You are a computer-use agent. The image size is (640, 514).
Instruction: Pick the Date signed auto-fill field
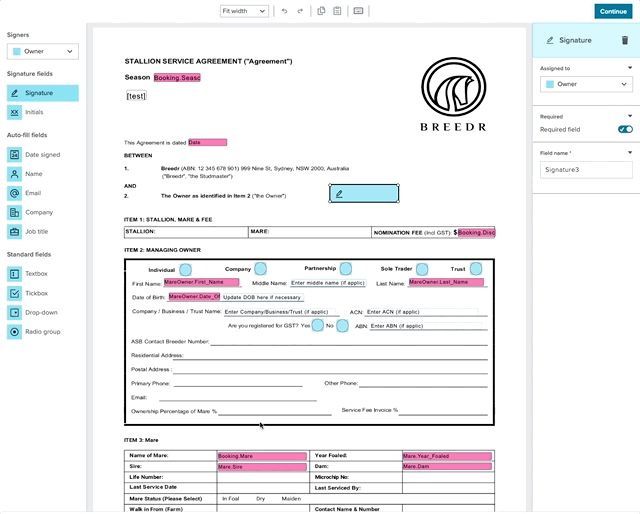(42, 155)
